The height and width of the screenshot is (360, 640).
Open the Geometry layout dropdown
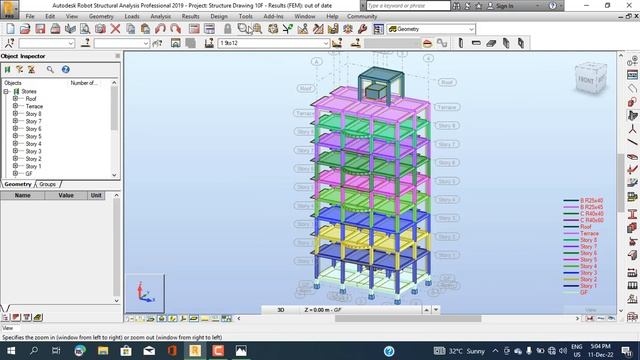pyautogui.click(x=471, y=29)
